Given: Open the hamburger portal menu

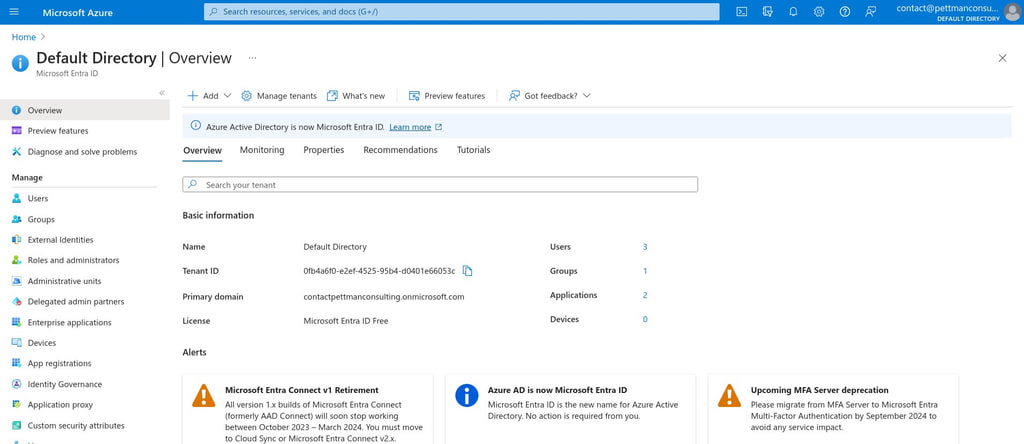Looking at the screenshot, I should pyautogui.click(x=14, y=12).
